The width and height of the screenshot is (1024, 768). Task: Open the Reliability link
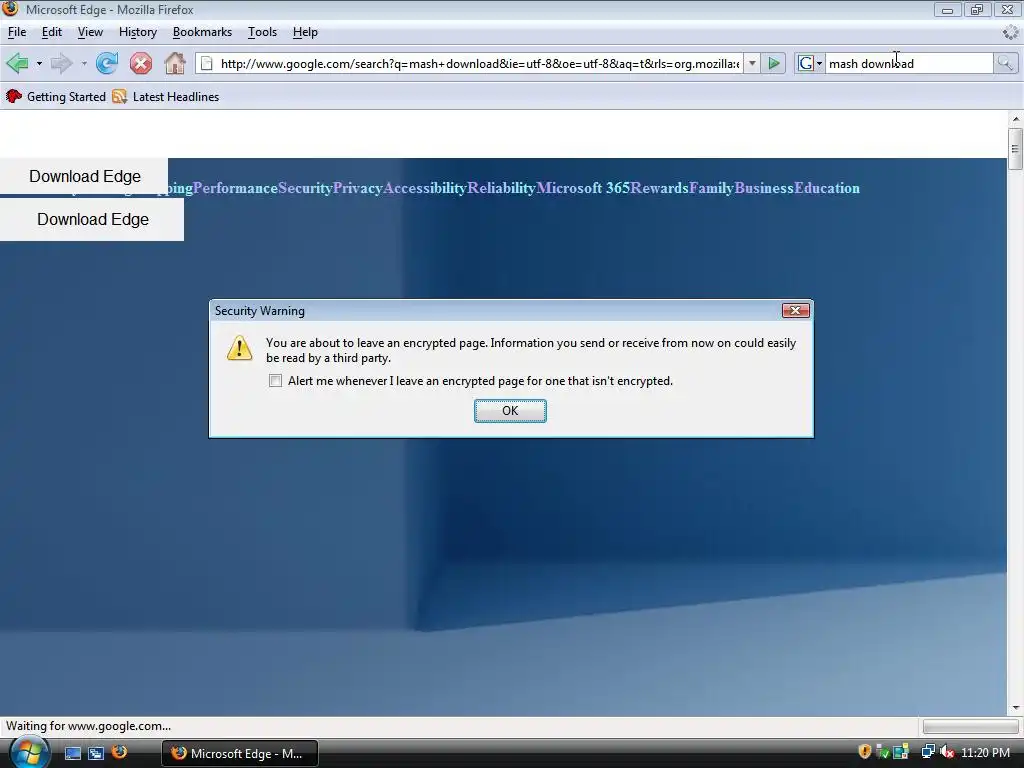coord(502,188)
